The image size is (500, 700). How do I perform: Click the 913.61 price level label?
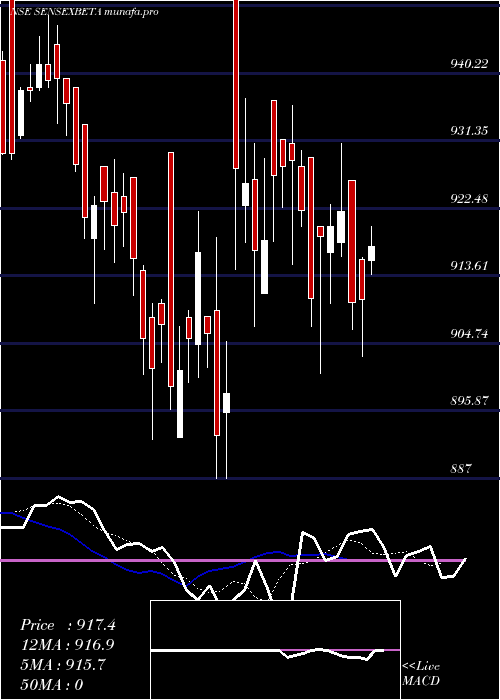click(469, 266)
